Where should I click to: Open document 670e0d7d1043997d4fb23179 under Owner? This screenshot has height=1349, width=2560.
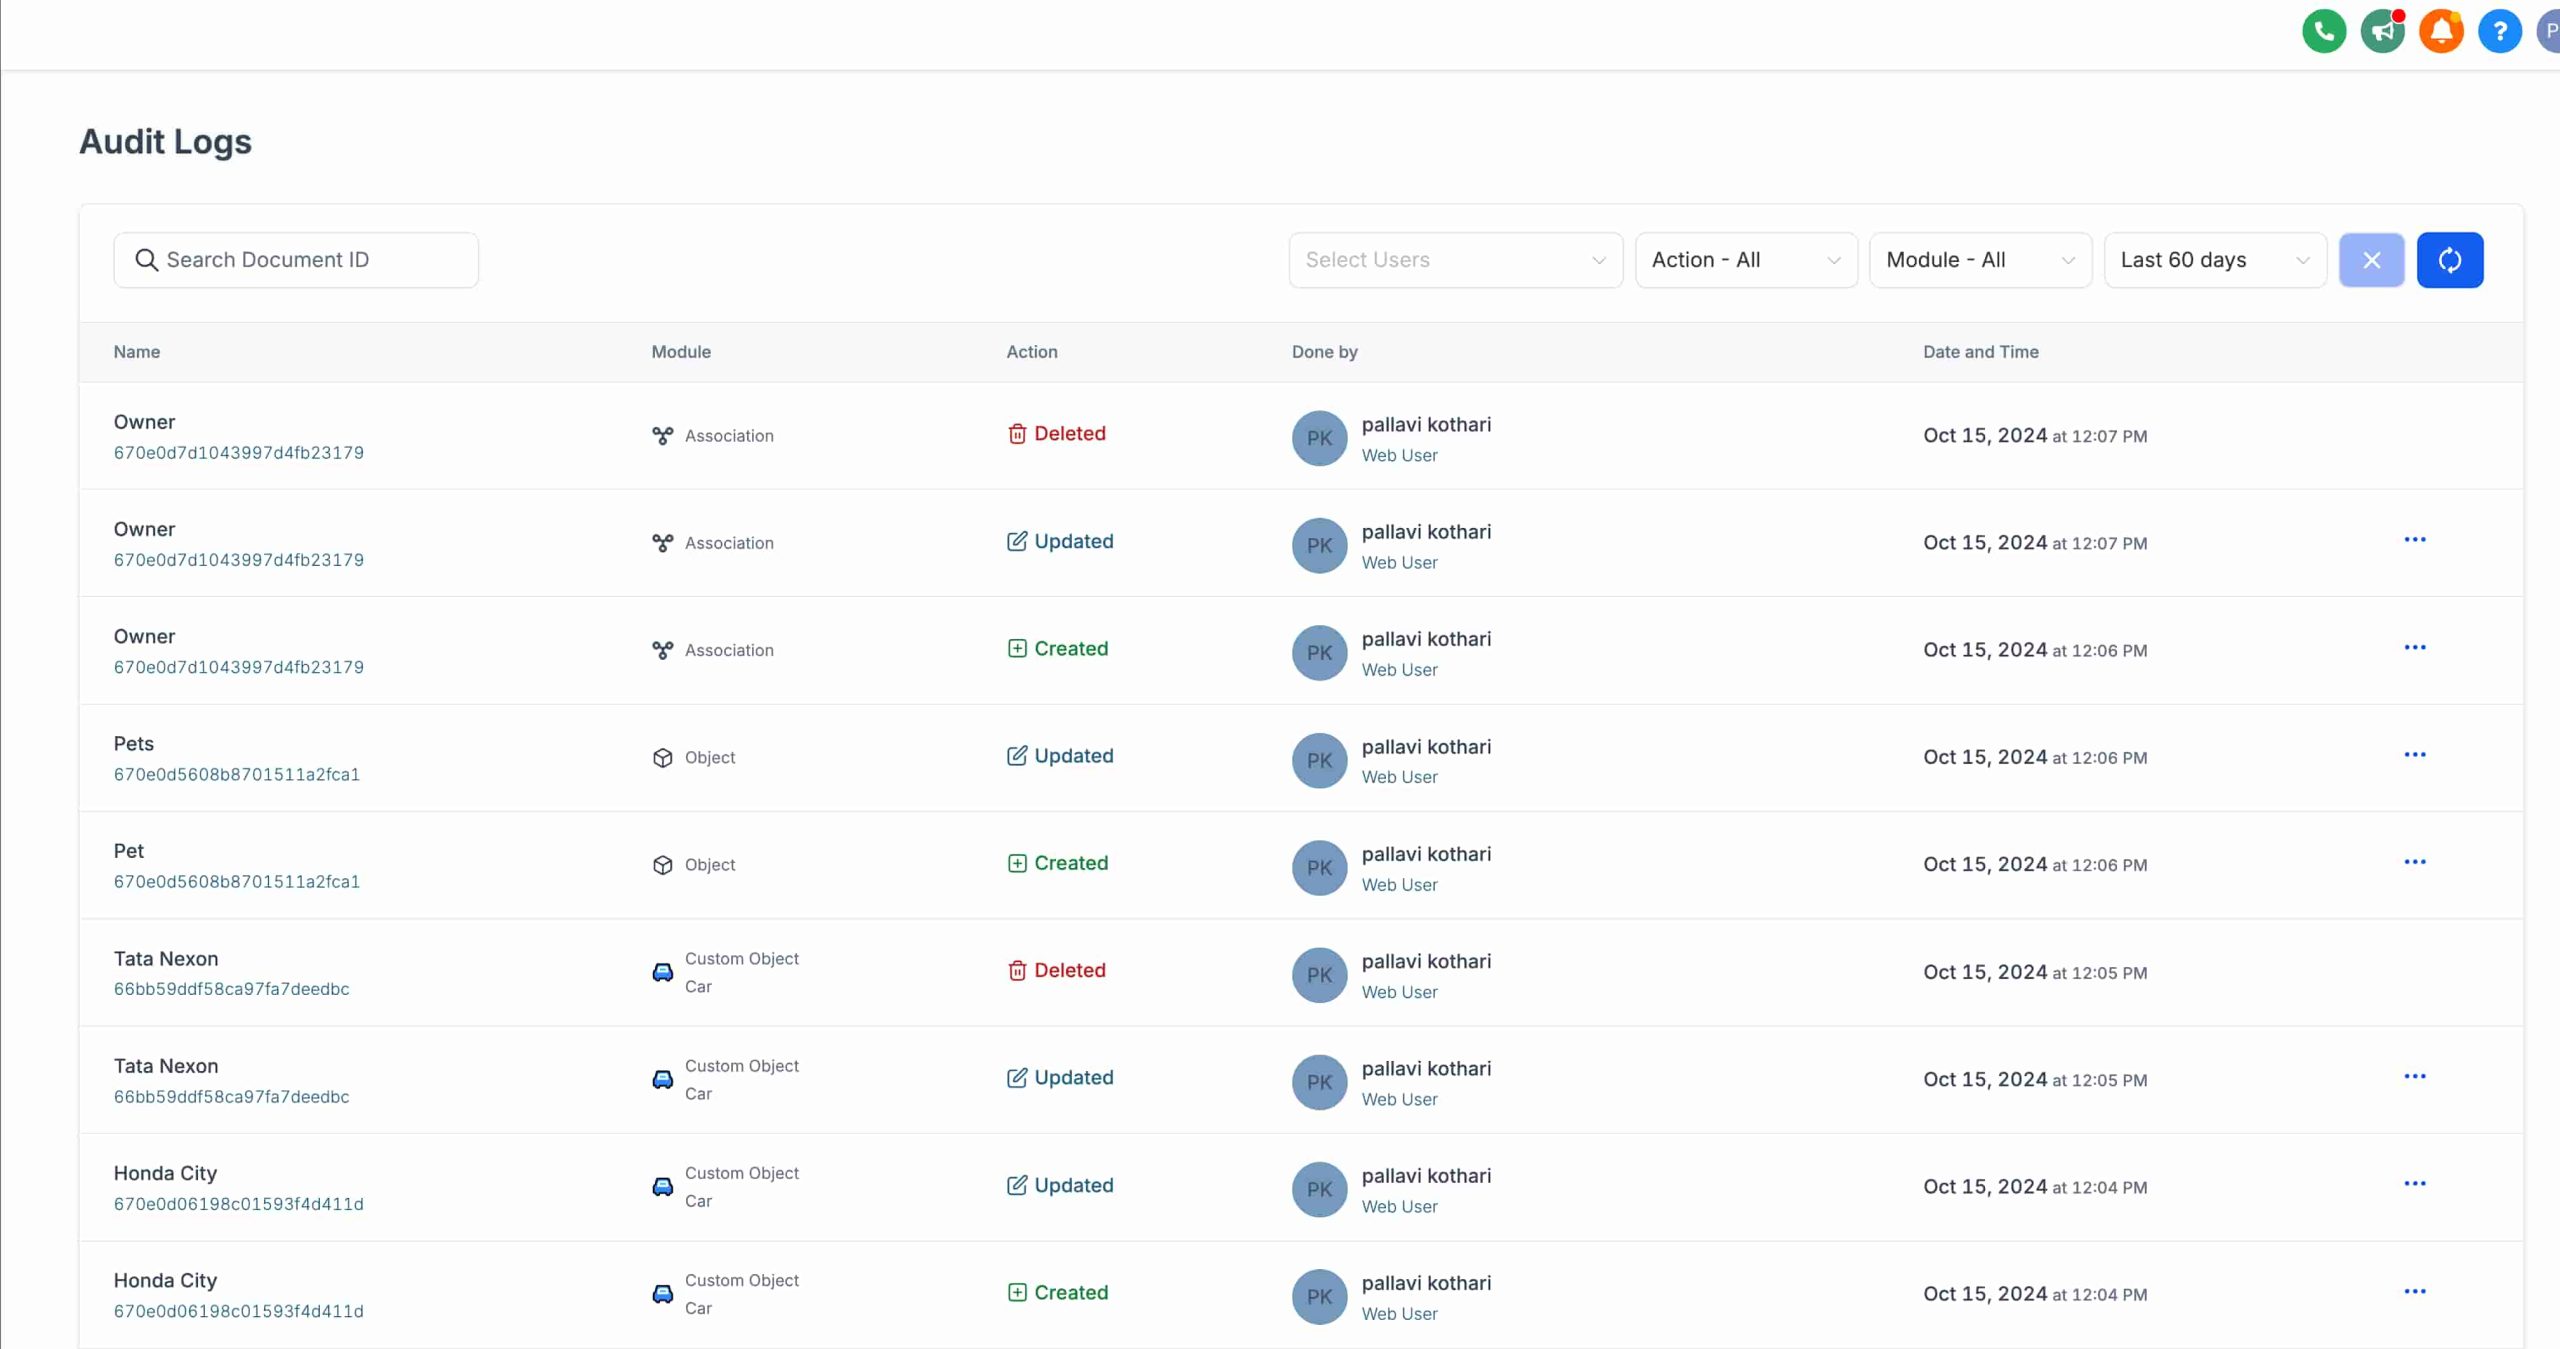238,452
